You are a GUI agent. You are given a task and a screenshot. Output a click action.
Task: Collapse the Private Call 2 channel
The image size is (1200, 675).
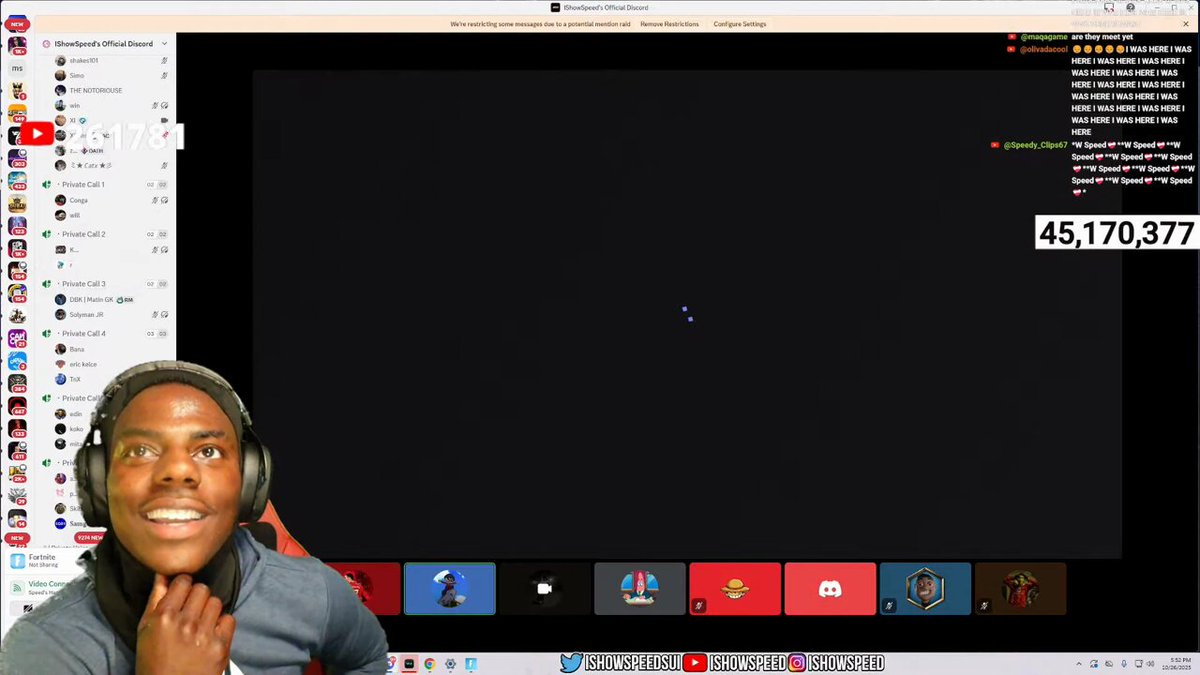click(82, 234)
